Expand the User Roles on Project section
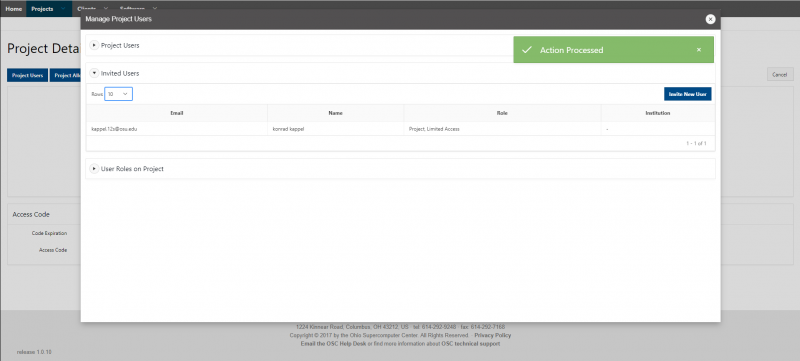Image resolution: width=800 pixels, height=361 pixels. pos(94,169)
